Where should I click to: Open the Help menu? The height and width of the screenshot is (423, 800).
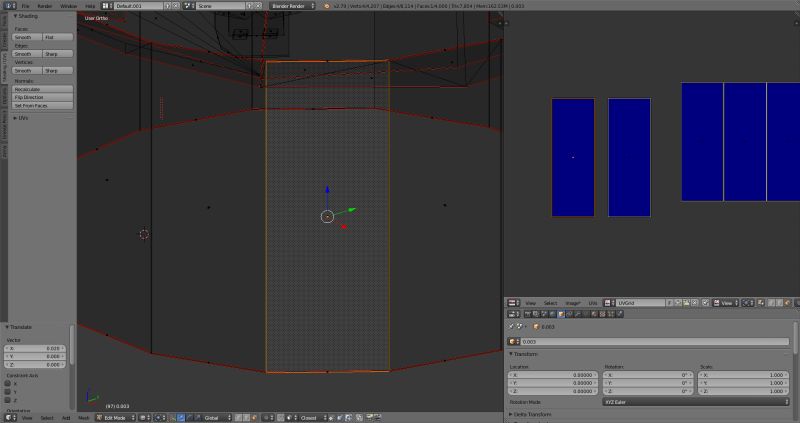(90, 6)
